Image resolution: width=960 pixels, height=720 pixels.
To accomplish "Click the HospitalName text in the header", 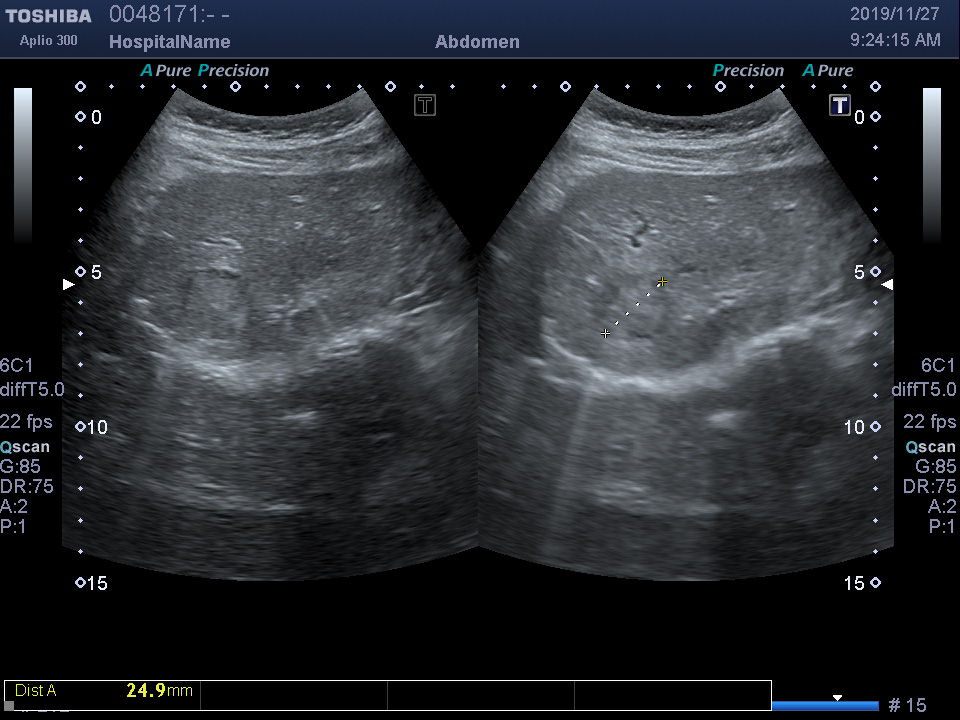I will pyautogui.click(x=169, y=42).
